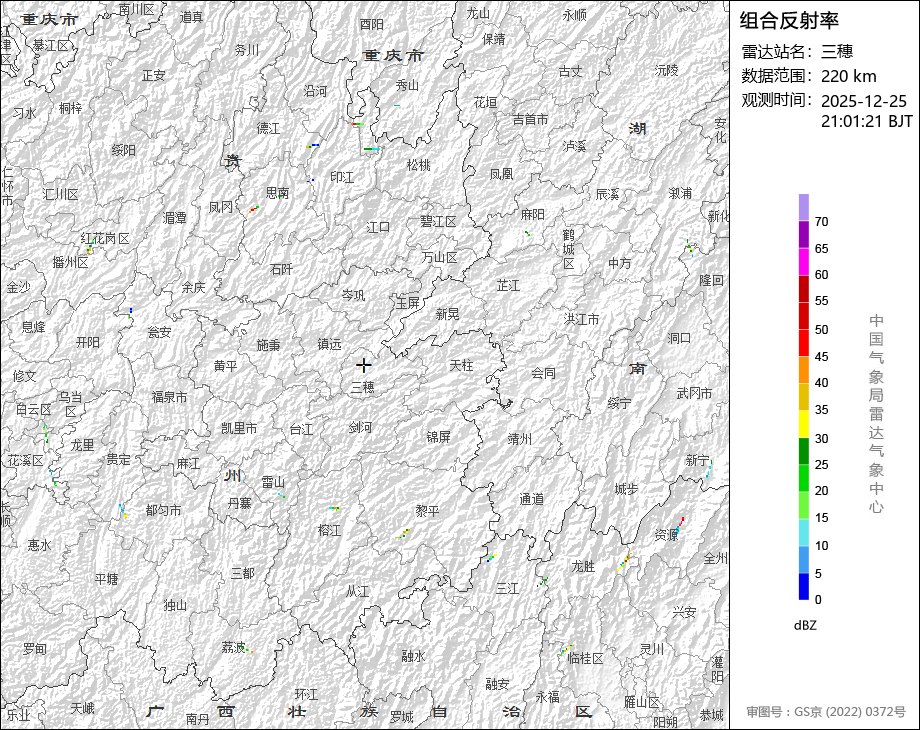The width and height of the screenshot is (920, 730).
Task: Click the 麻阳 map label
Action: point(533,215)
